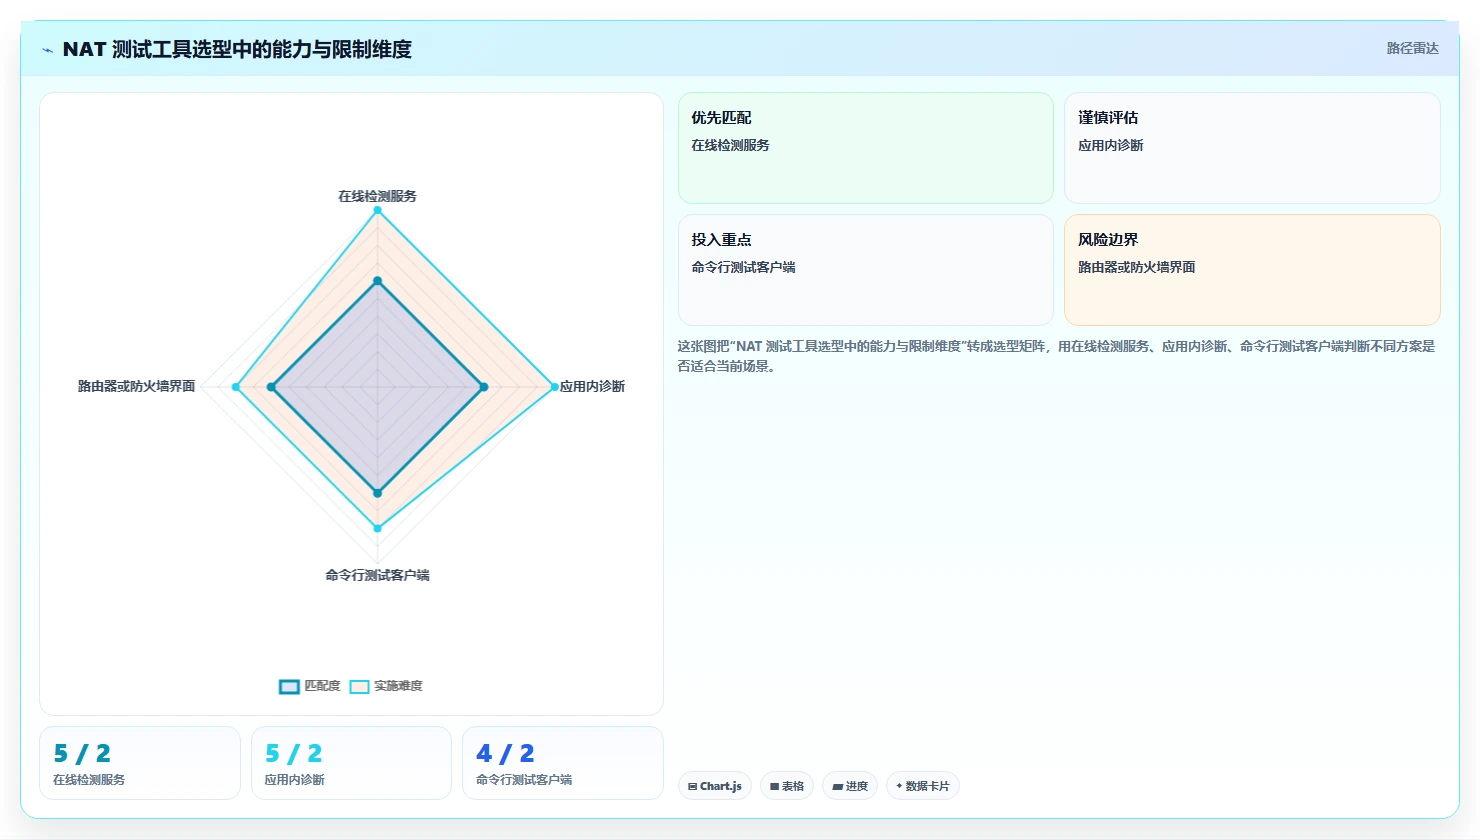Click the icon inside the Chart.js tag
The width and height of the screenshot is (1480, 840).
click(x=692, y=787)
